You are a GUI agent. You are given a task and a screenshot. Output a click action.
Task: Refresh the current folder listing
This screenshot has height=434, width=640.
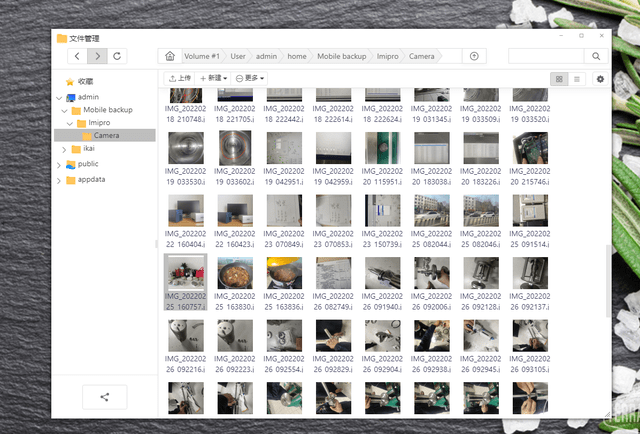click(118, 56)
